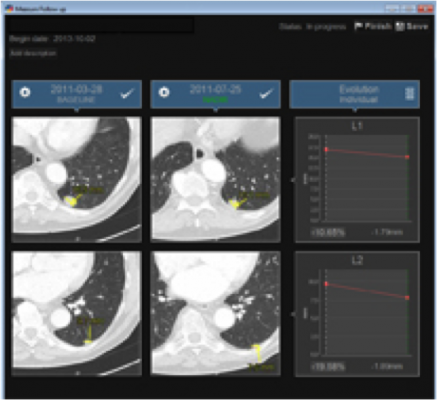Click the application logo in title bar

9,8
